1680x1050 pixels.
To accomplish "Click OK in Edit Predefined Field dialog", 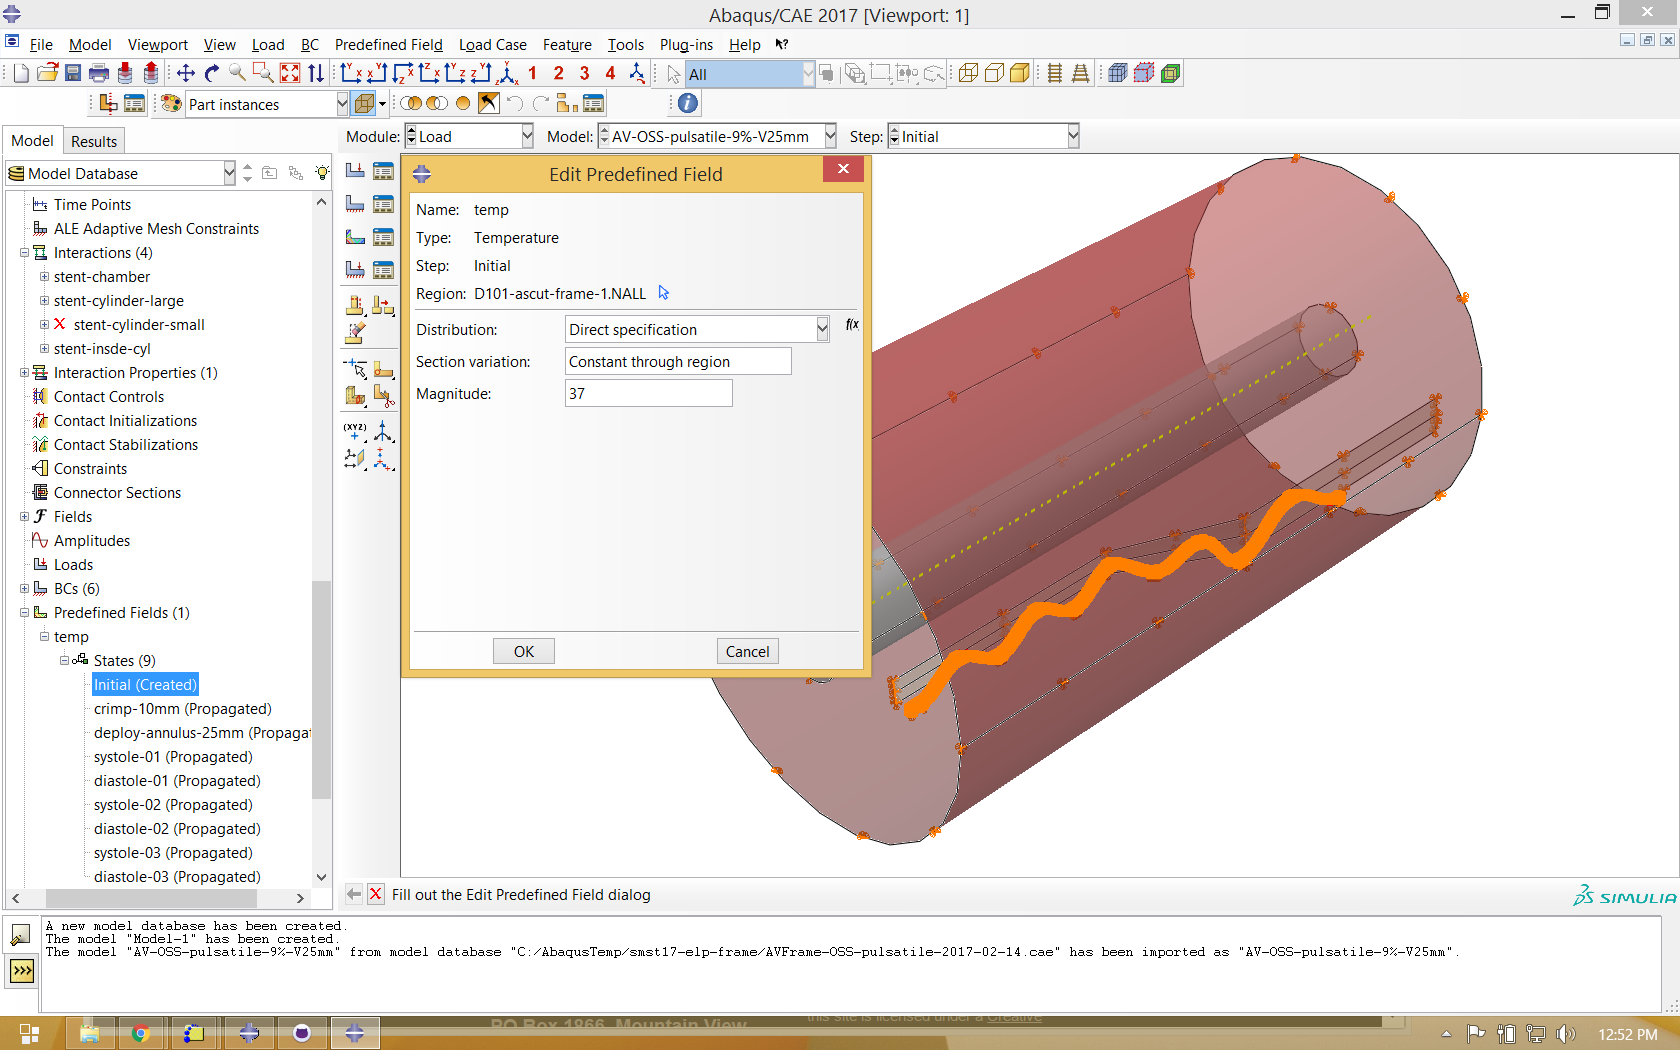I will point(524,651).
